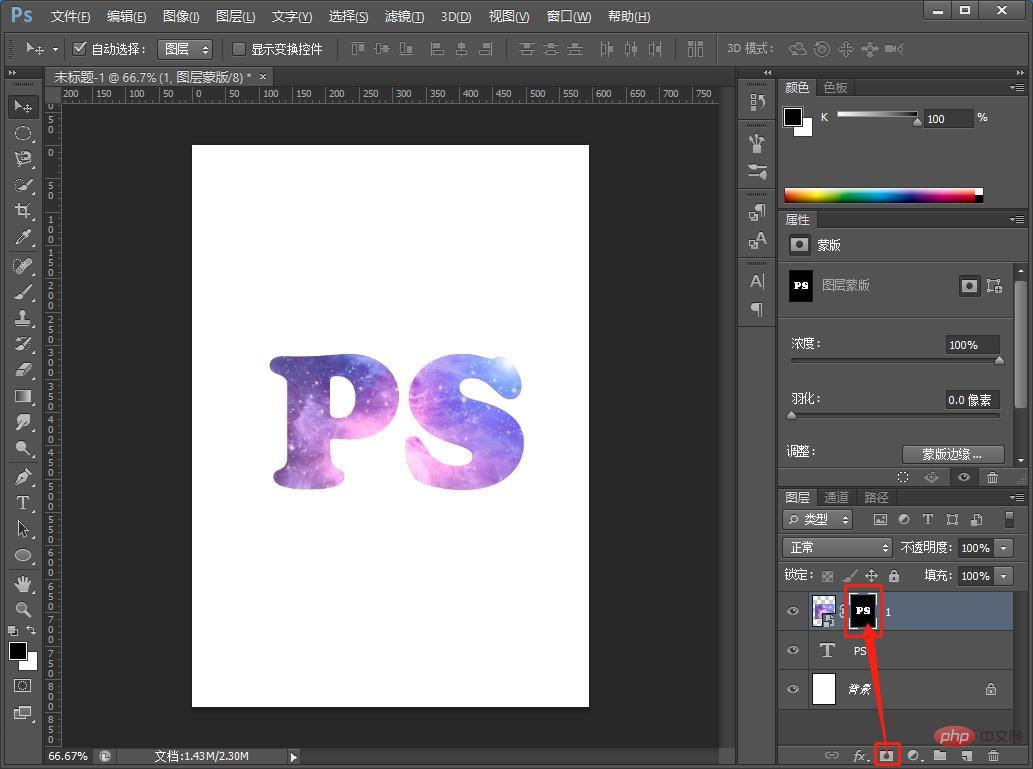
Task: Click the color spectrum ramp
Action: pos(883,195)
